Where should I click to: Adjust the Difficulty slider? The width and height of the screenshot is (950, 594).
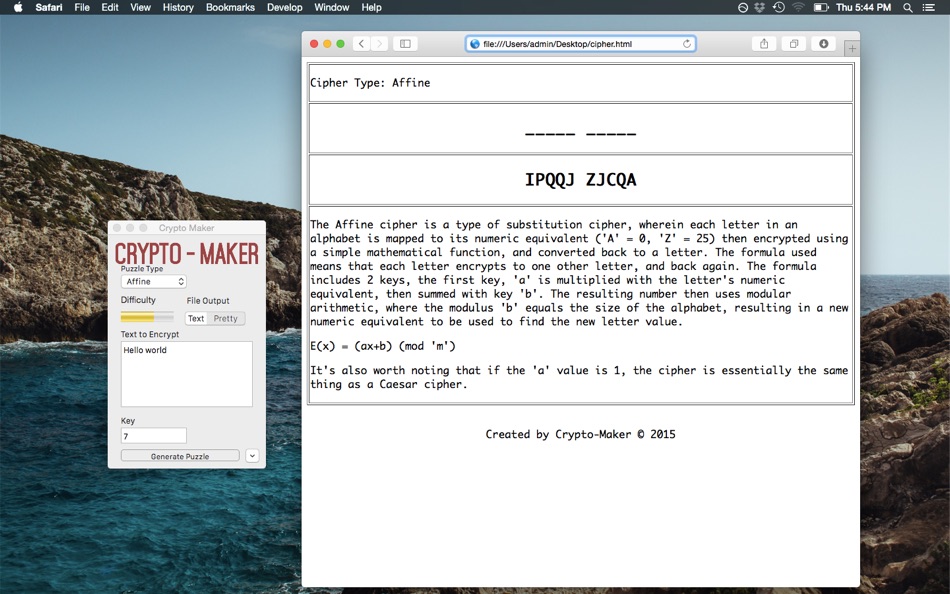147,317
